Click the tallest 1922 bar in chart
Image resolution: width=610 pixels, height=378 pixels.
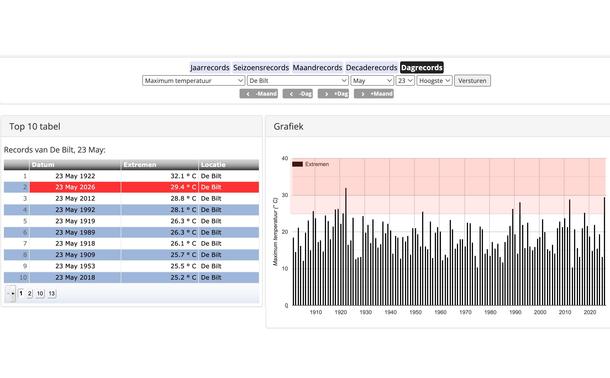pos(346,247)
